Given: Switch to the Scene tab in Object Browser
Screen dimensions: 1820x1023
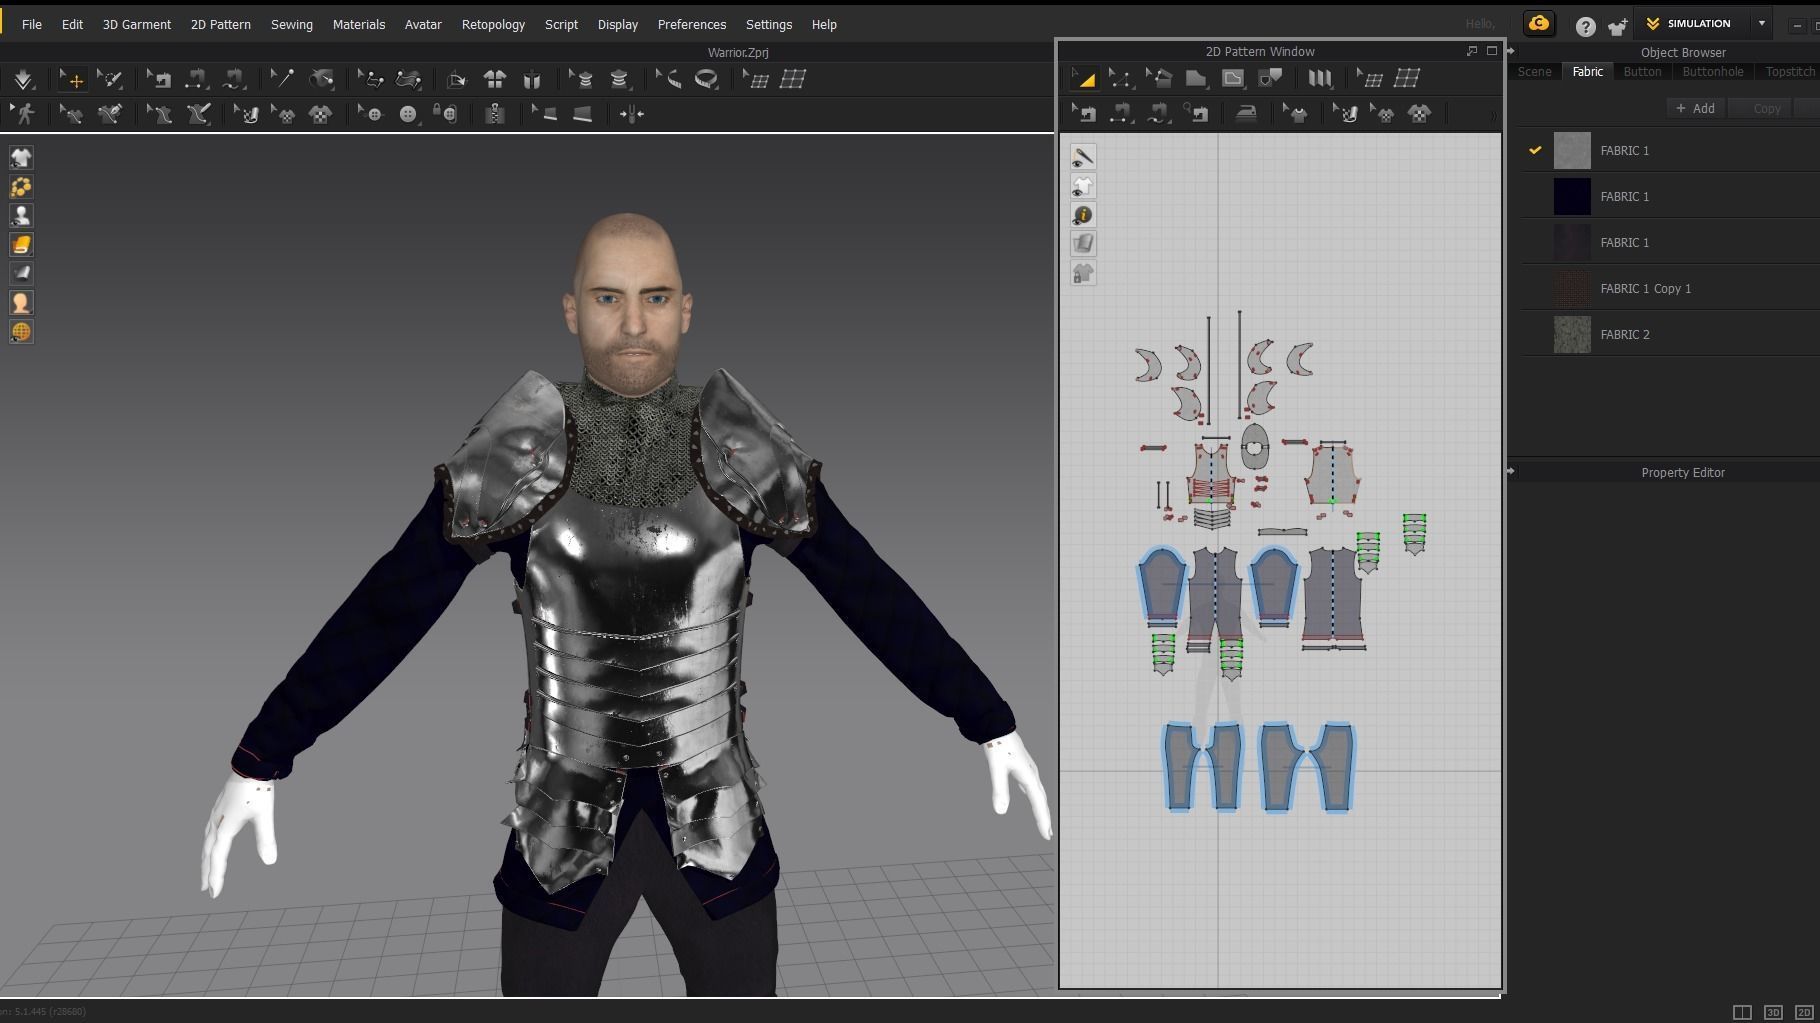Looking at the screenshot, I should pos(1535,71).
